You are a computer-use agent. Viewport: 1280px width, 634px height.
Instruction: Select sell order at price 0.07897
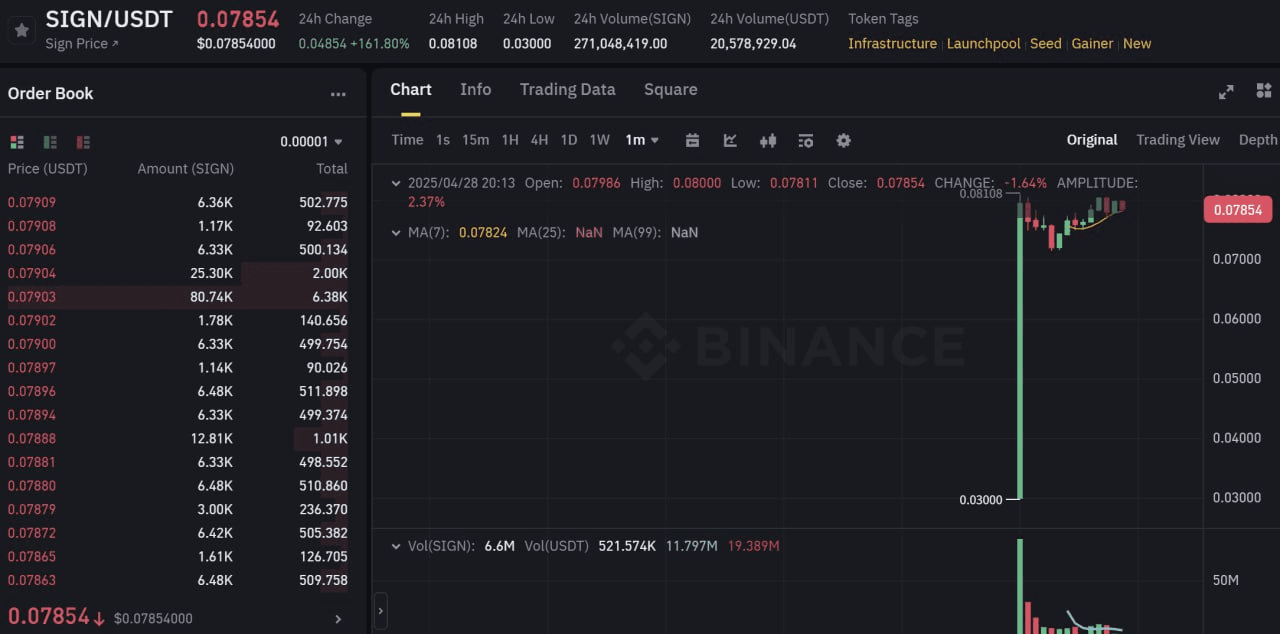coord(178,368)
